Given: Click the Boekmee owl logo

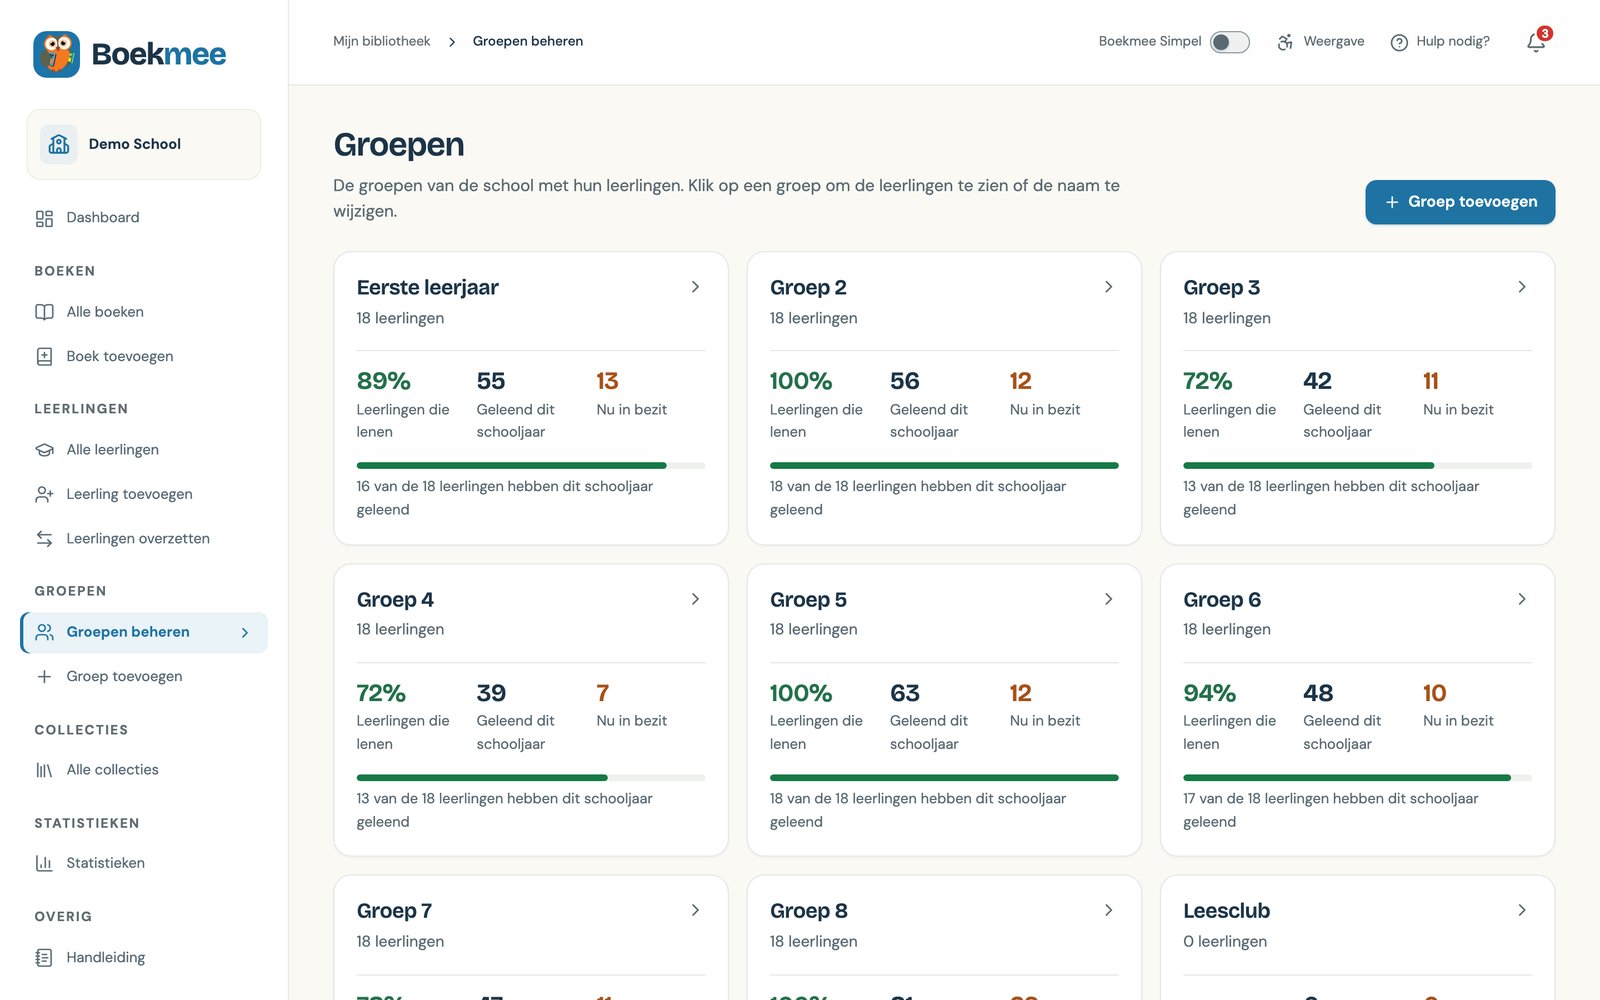Looking at the screenshot, I should pyautogui.click(x=56, y=54).
